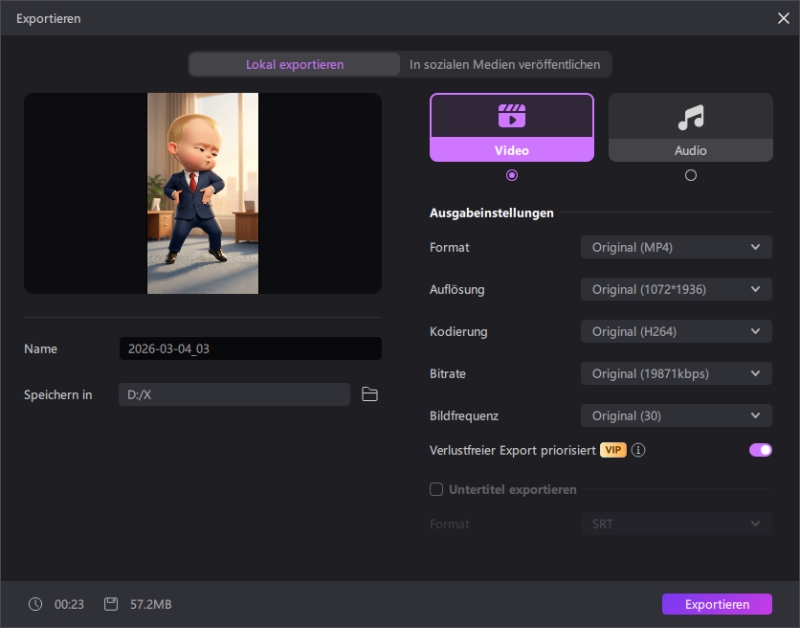Open the Format dropdown Original (MP4)
Screen dimensions: 800x628
676,247
